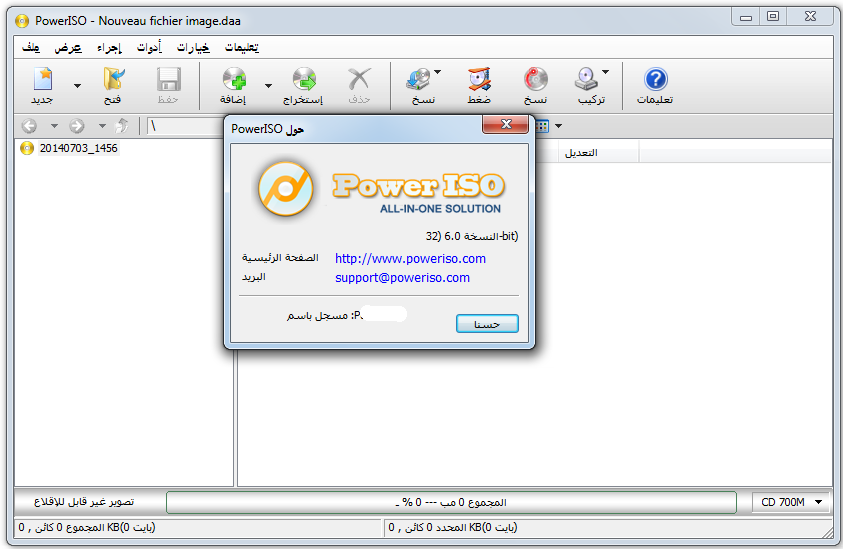Open the تعليمات (Help) menu
This screenshot has width=843, height=549.
tap(242, 48)
